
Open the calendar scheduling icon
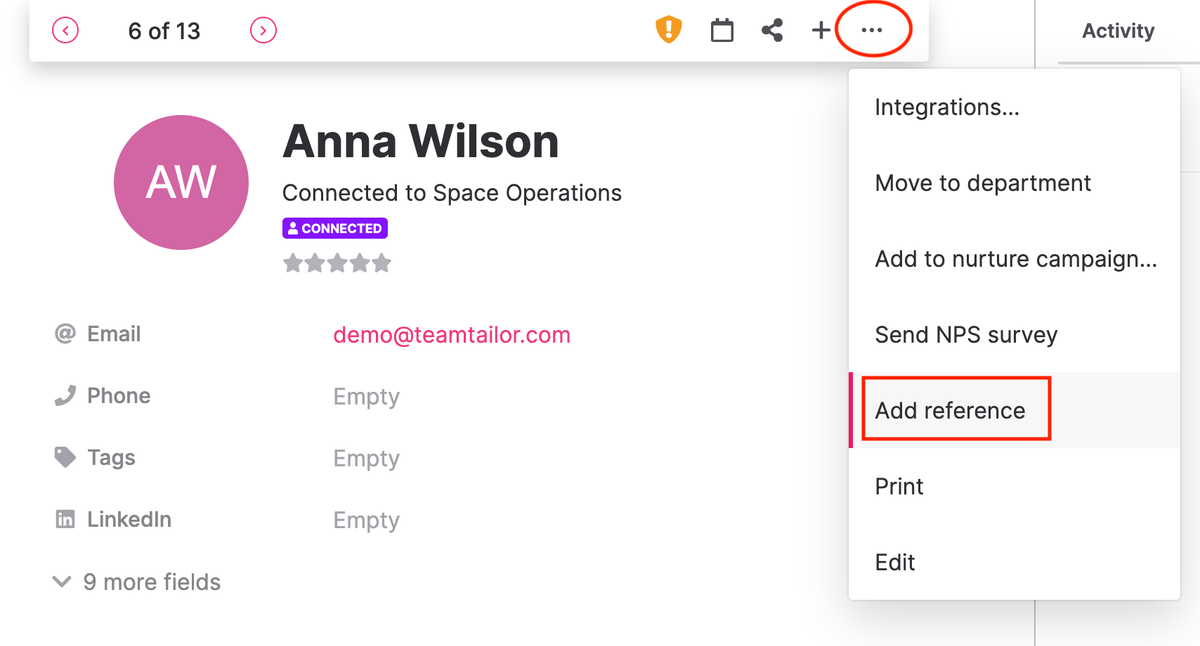coord(722,31)
